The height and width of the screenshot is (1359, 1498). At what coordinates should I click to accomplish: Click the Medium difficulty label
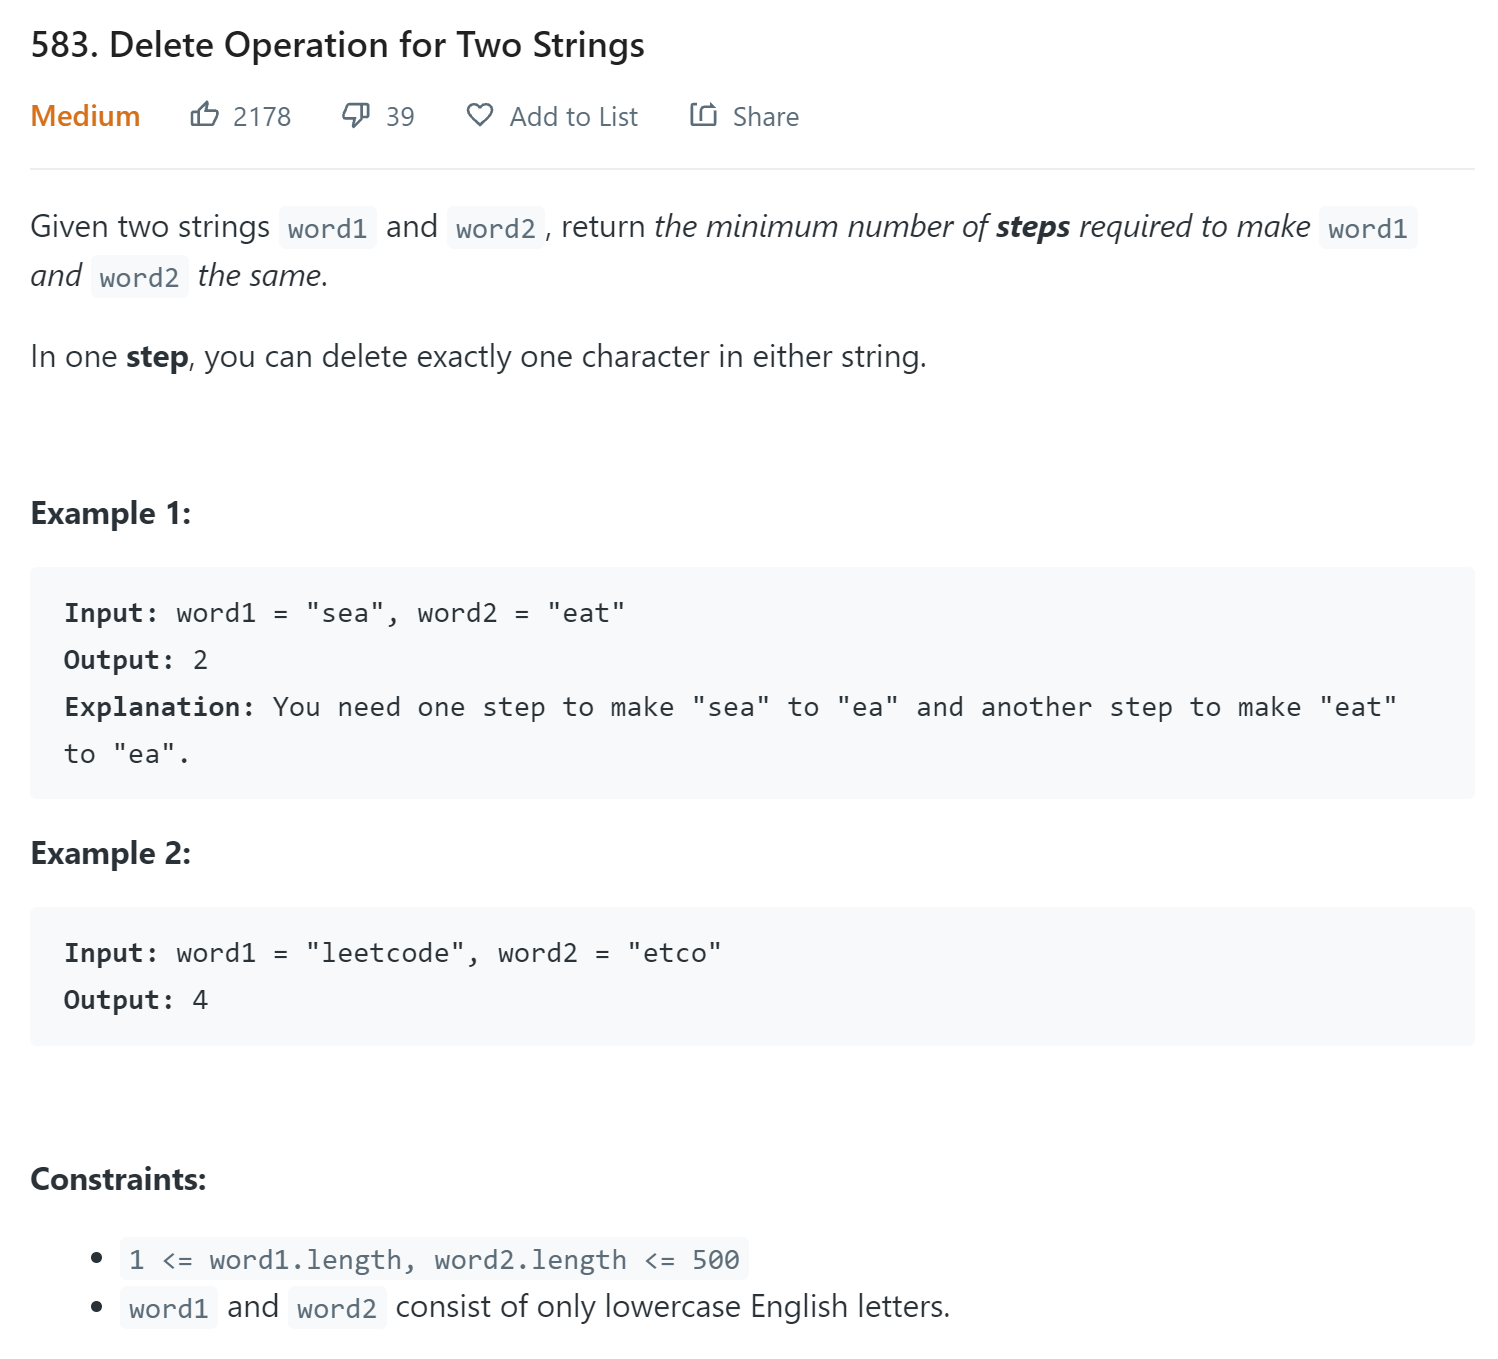[x=85, y=116]
